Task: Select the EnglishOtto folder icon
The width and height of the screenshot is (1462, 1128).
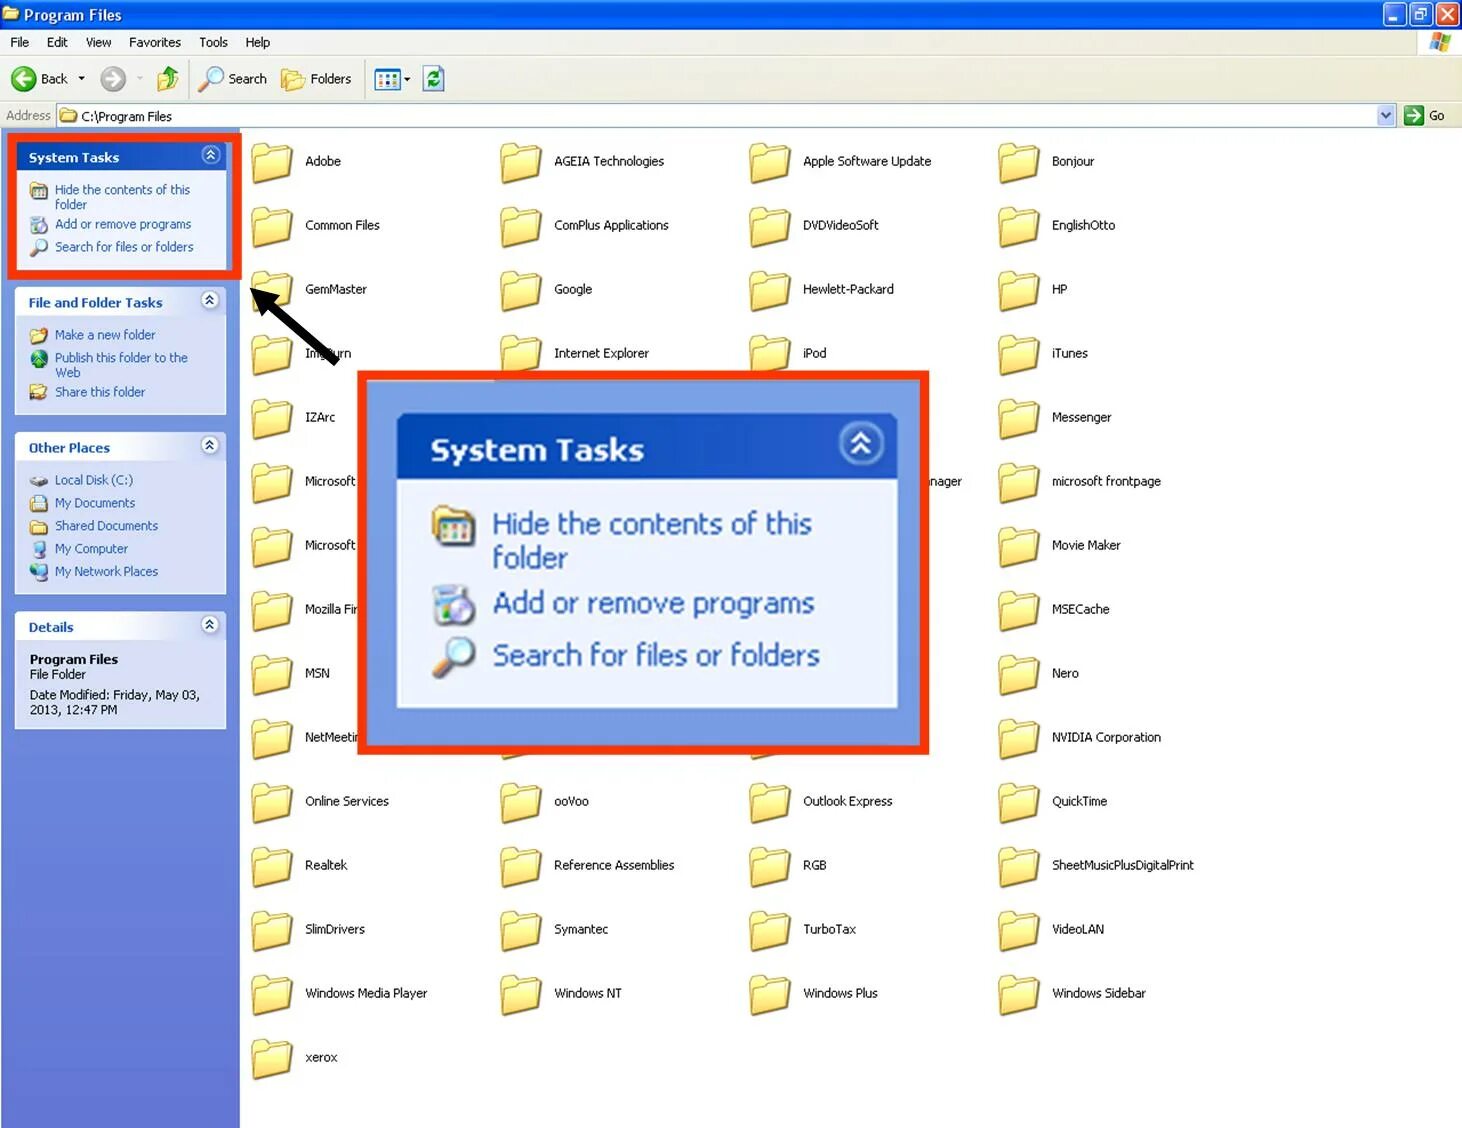Action: 1019,226
